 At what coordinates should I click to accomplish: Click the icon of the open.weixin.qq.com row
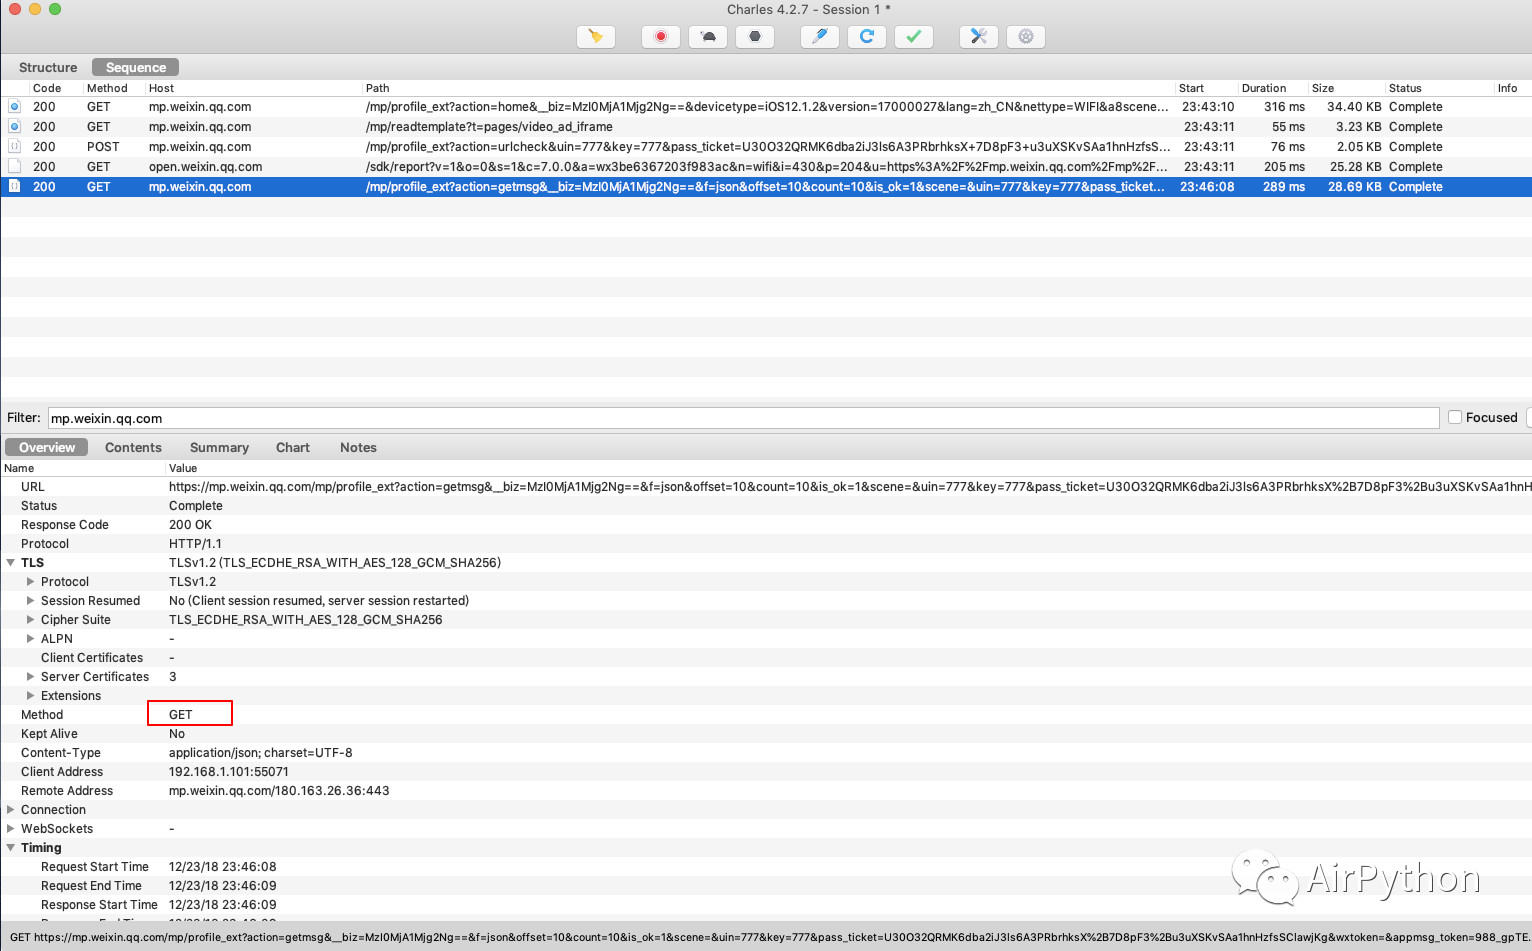pos(14,167)
